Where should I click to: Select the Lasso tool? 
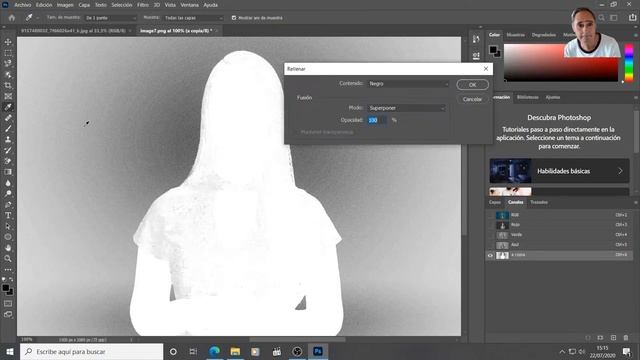coord(8,64)
